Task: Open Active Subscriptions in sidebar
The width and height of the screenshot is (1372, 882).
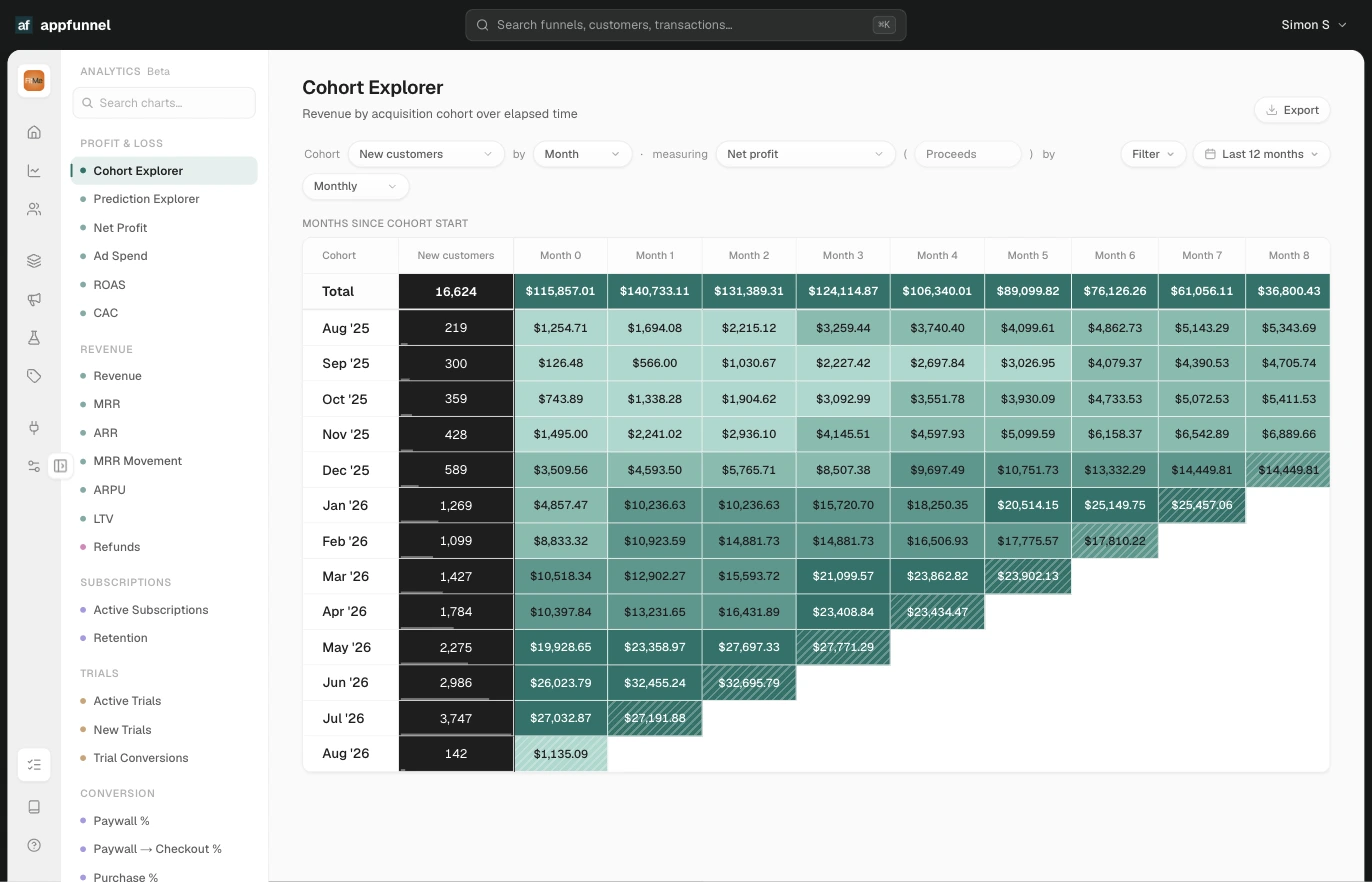Action: click(x=164, y=610)
